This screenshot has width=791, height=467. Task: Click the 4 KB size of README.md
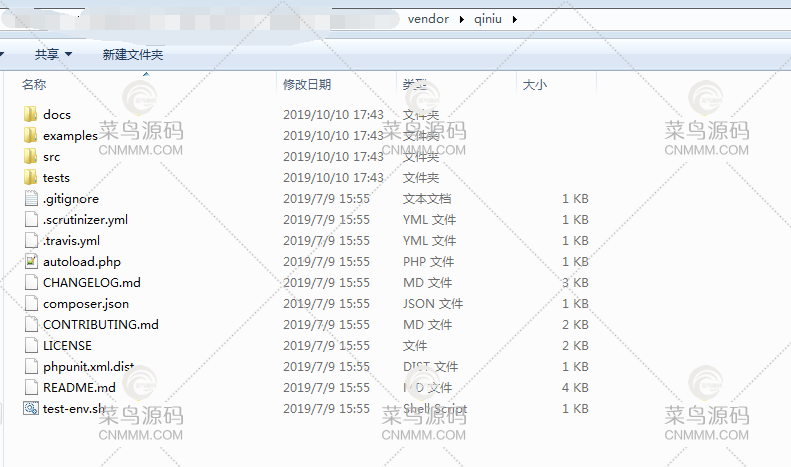[575, 387]
